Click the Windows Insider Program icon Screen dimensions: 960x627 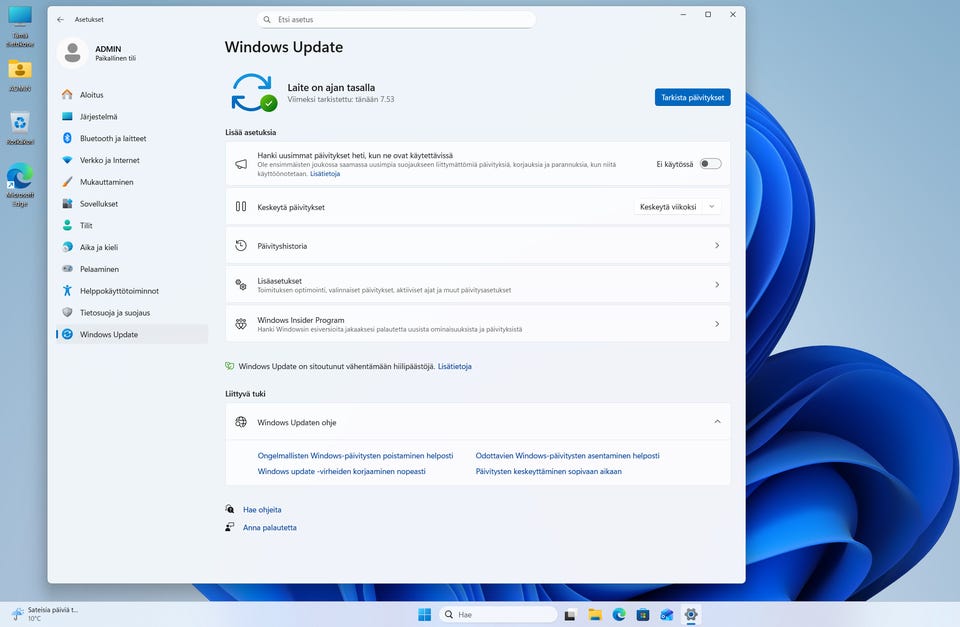pos(241,324)
